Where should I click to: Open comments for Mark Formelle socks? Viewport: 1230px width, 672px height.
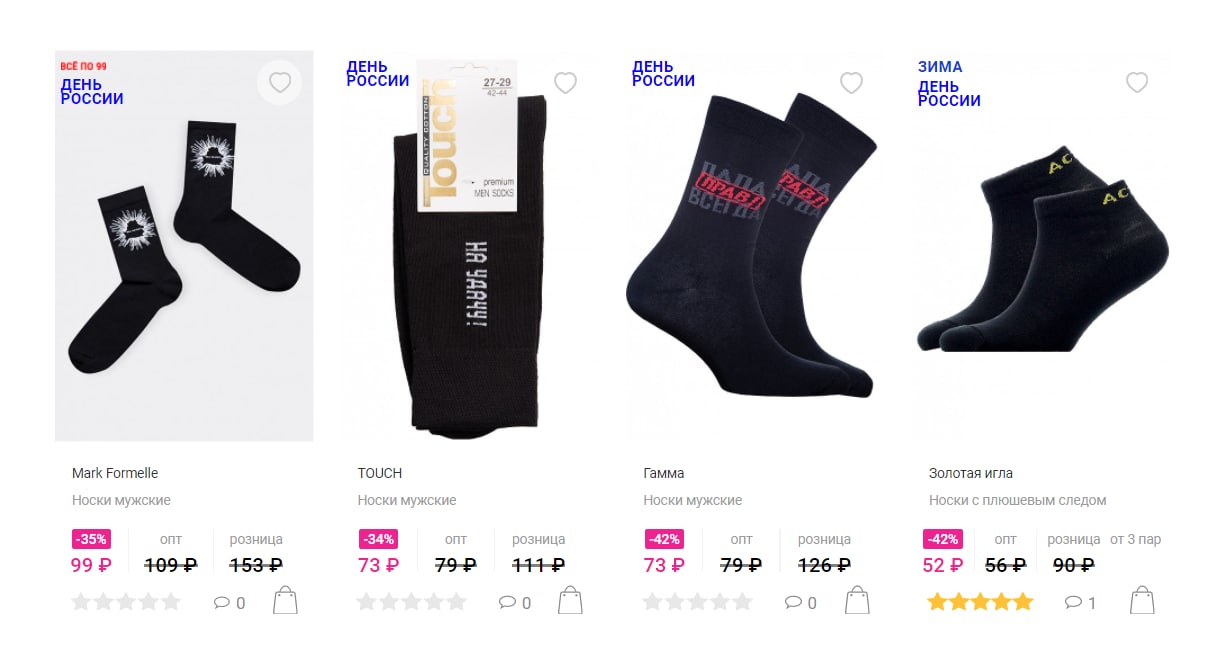tap(230, 603)
